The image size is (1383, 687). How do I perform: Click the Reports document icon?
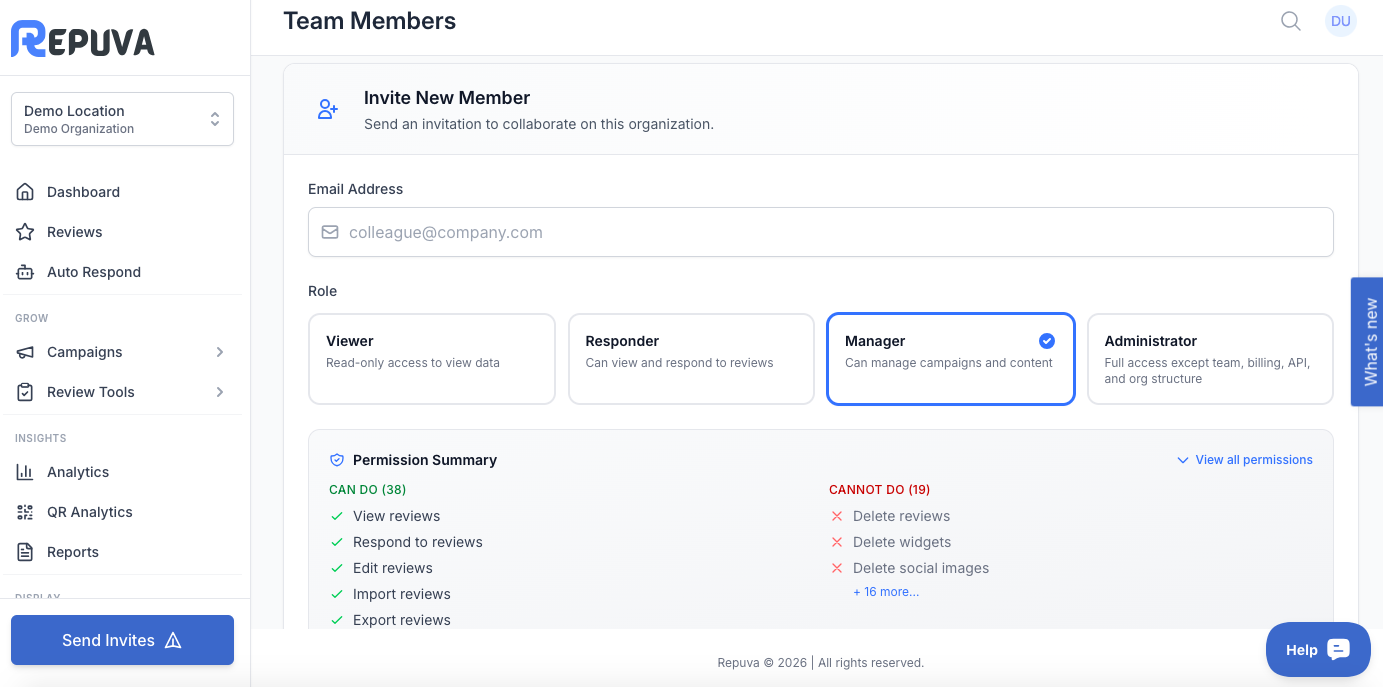(25, 552)
